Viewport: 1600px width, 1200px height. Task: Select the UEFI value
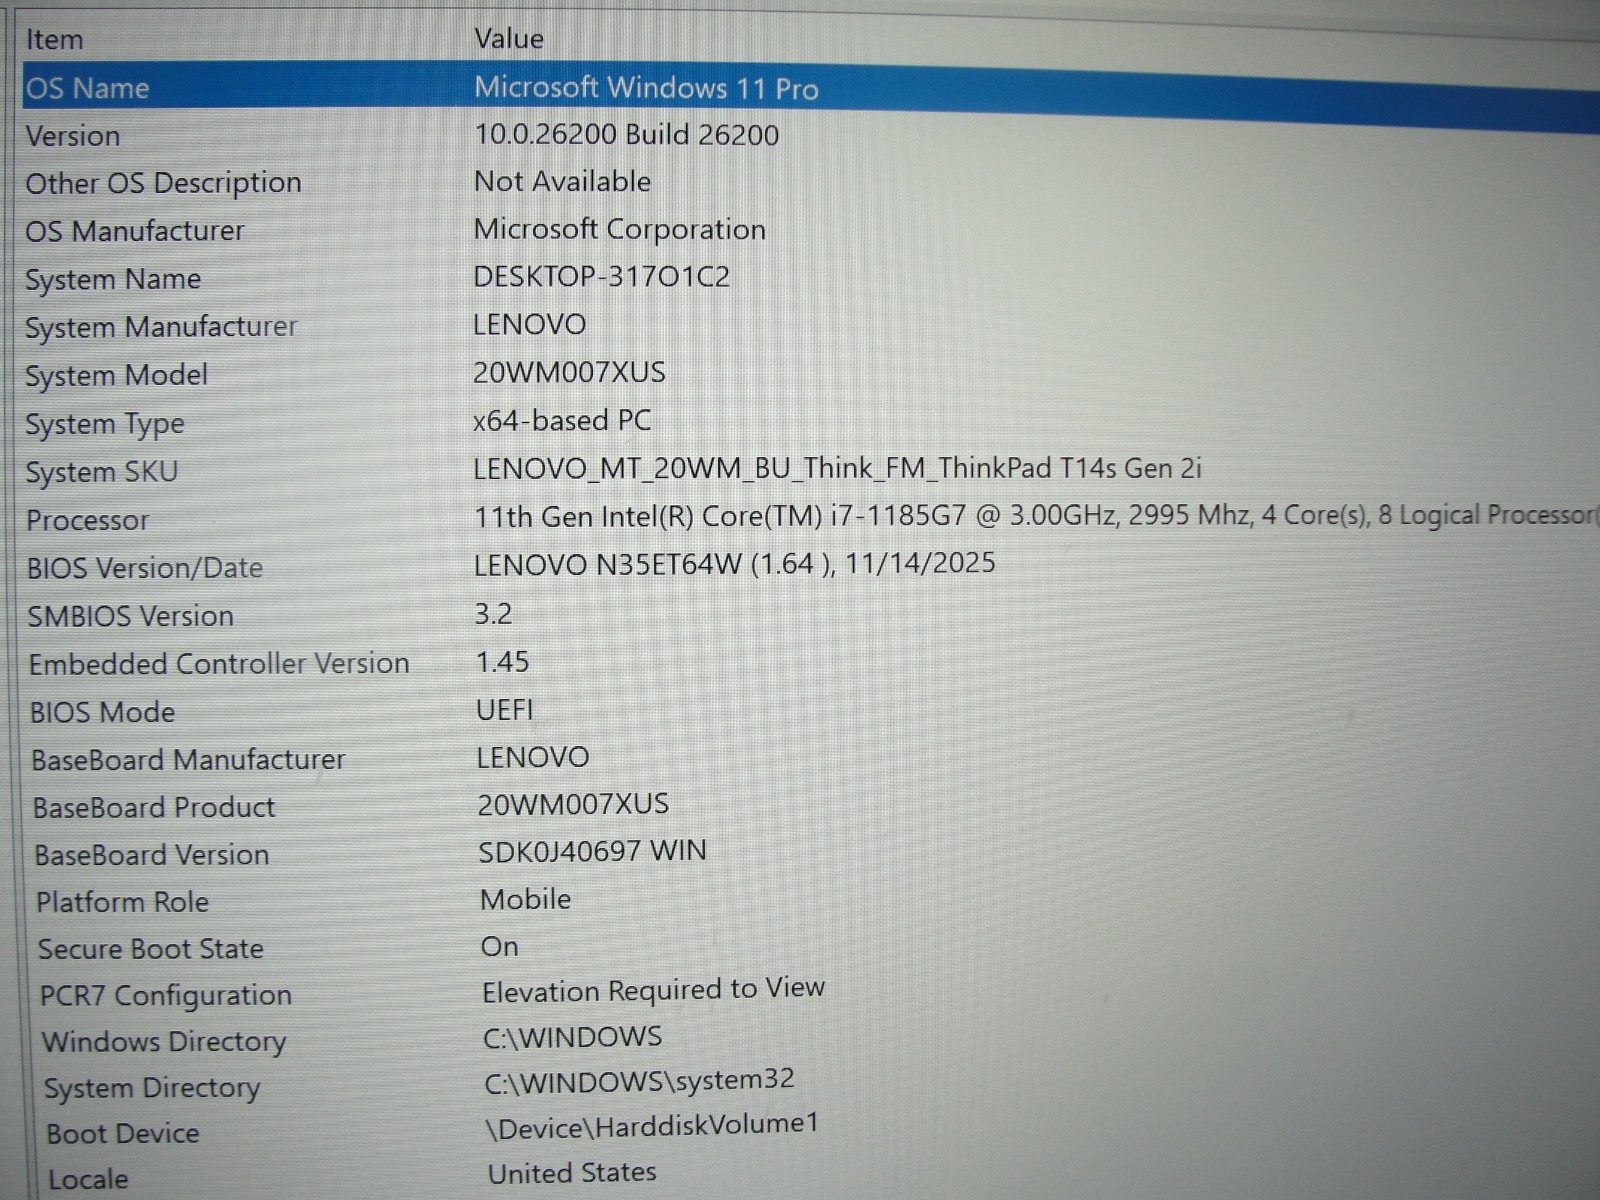[x=504, y=709]
